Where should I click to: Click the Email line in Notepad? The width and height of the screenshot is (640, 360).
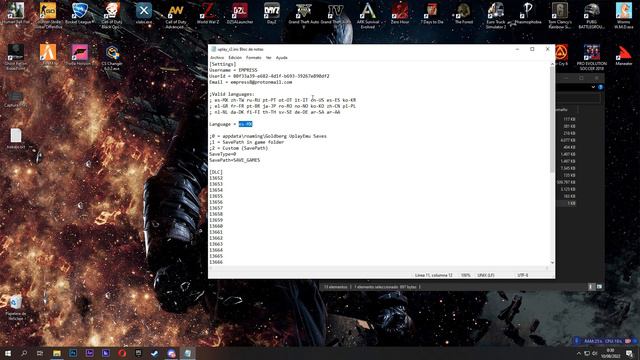[251, 82]
